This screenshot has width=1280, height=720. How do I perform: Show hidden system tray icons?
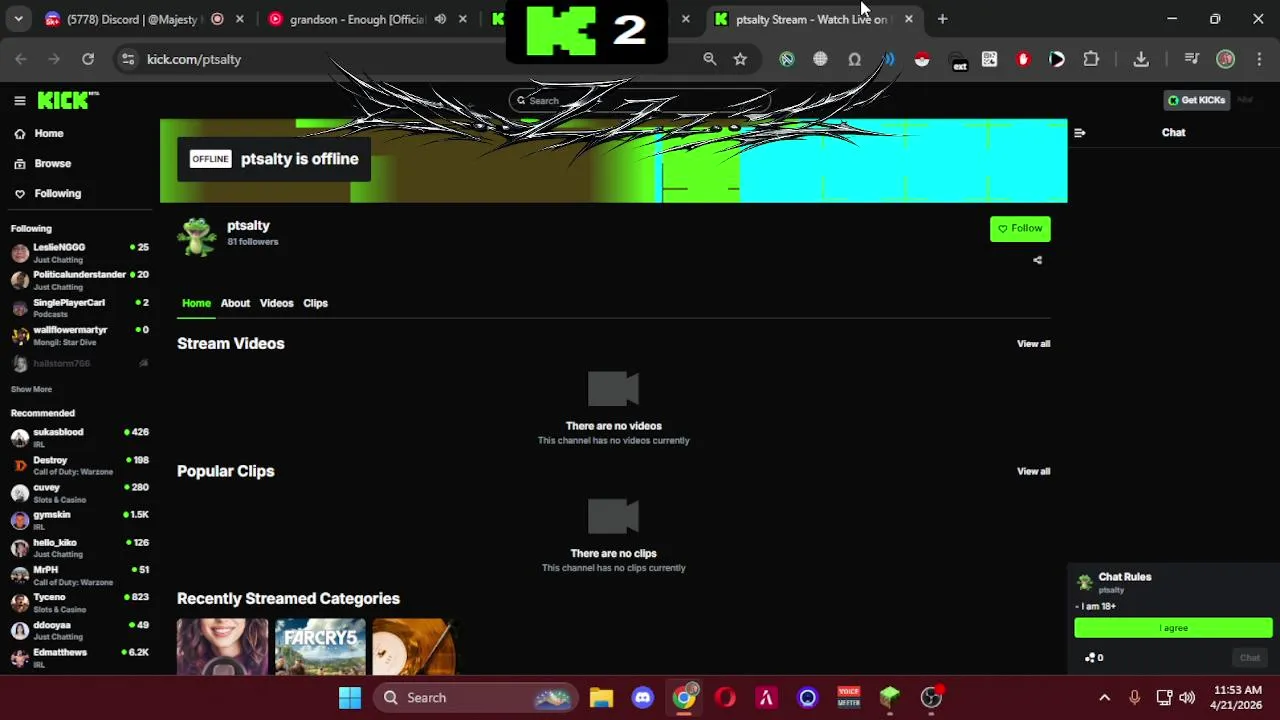coord(1104,698)
